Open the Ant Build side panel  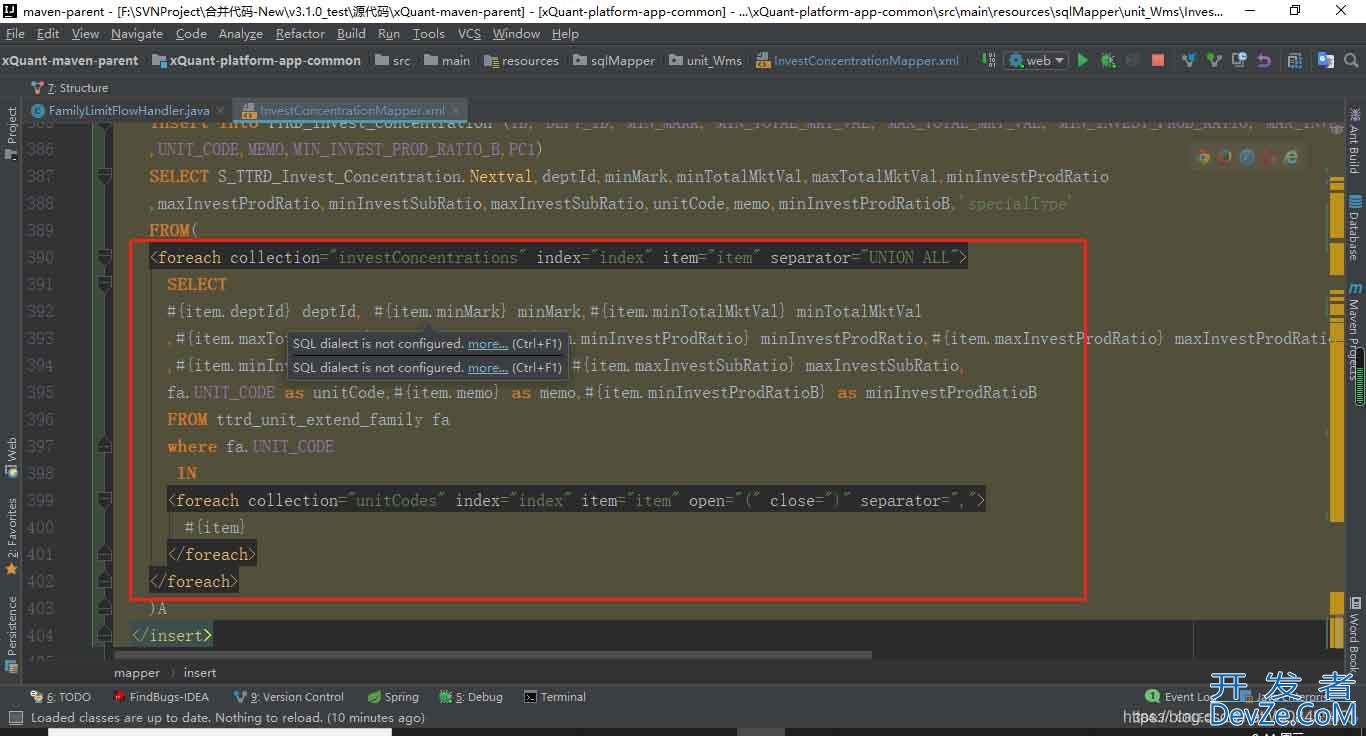click(1354, 142)
